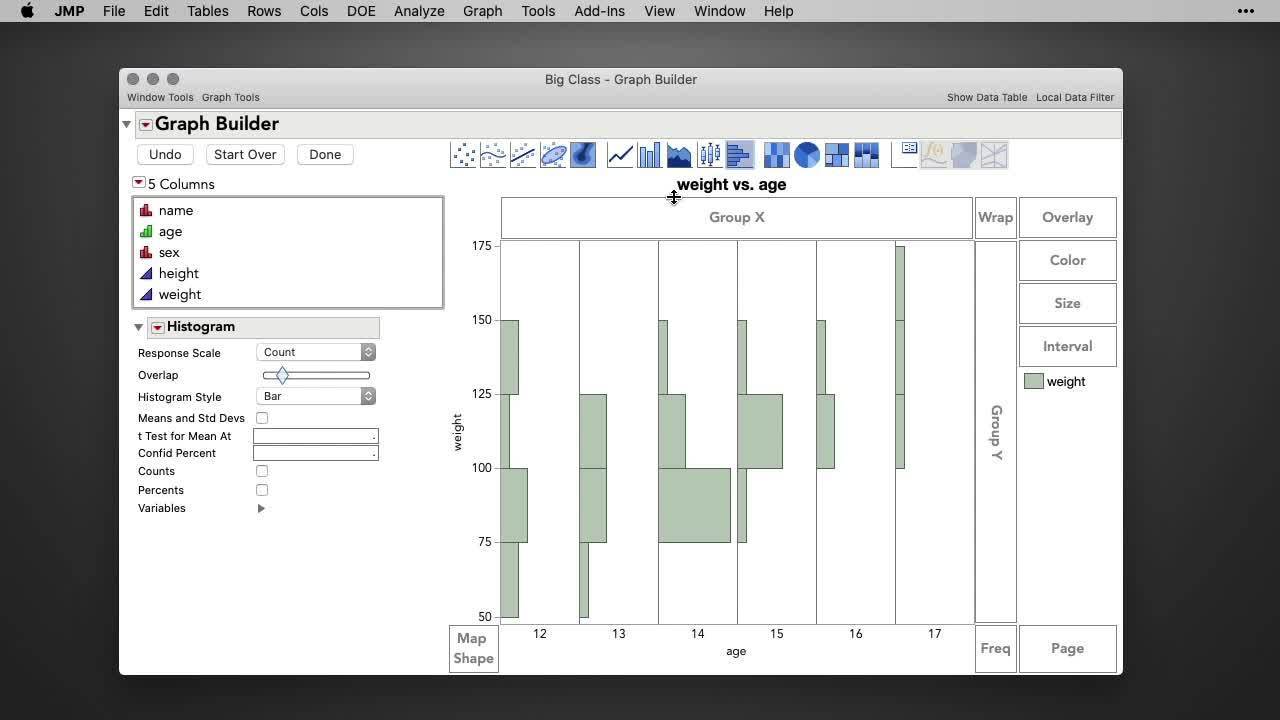Click the Color drop zone
The image size is (1280, 720).
click(x=1067, y=260)
